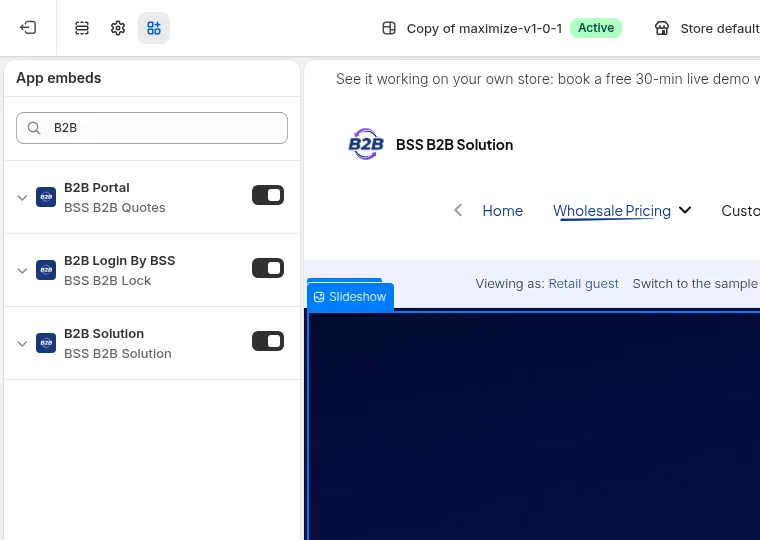Click the left arrow in store navigation
This screenshot has width=760, height=540.
[458, 210]
